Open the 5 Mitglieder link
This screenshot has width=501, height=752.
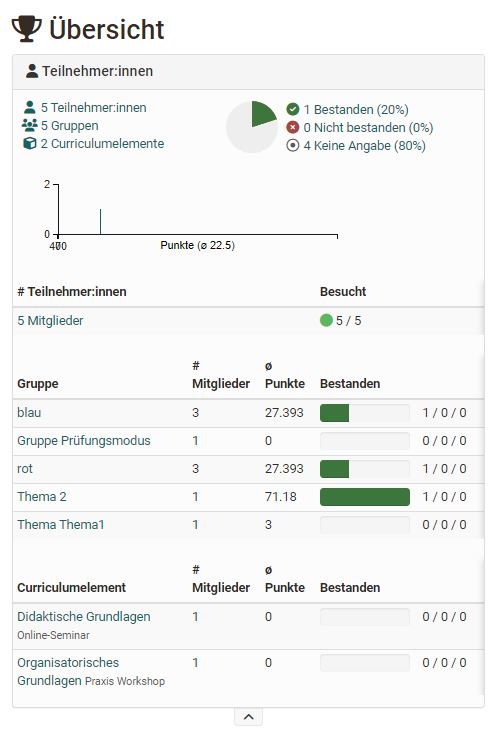(x=50, y=320)
